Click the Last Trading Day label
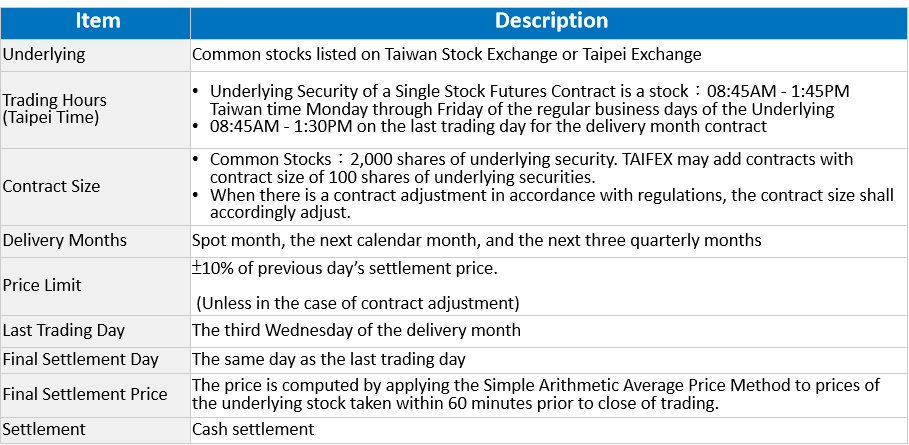The image size is (909, 445). [x=64, y=331]
